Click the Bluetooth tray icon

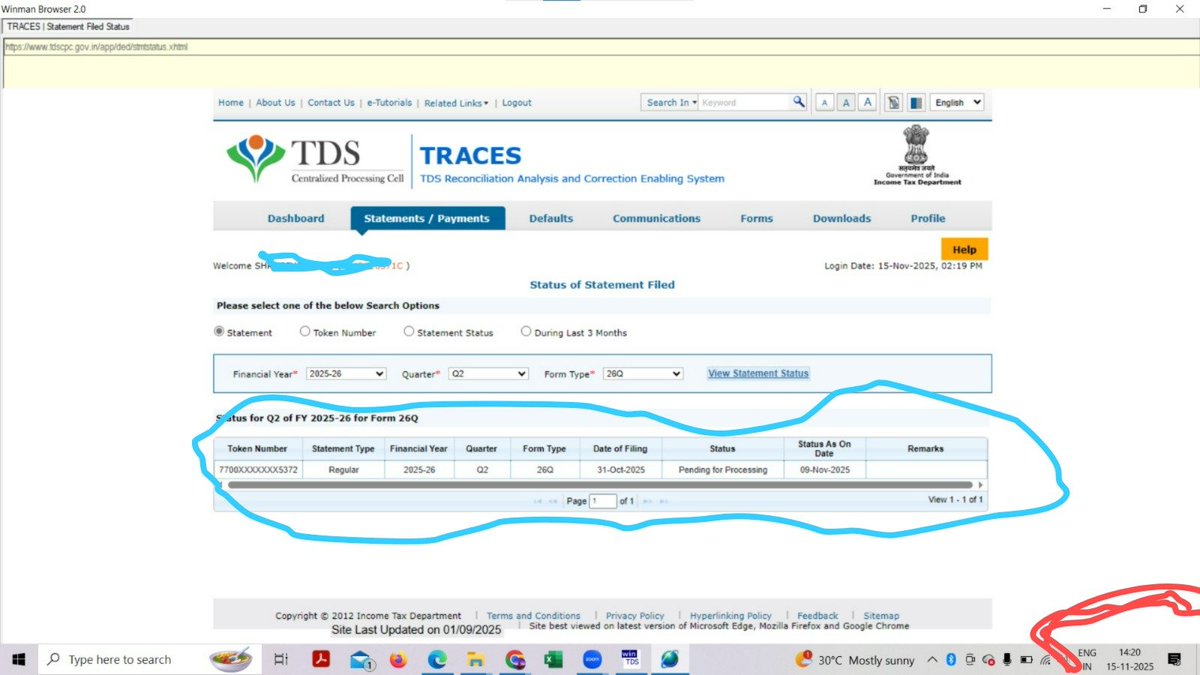pyautogui.click(x=952, y=659)
